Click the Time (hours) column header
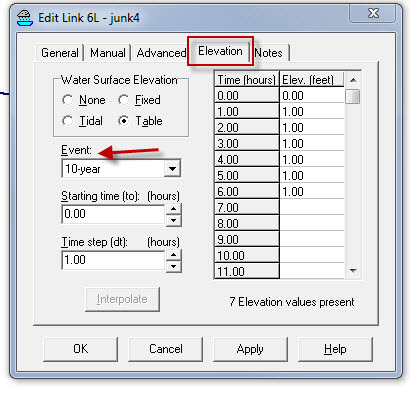 tap(247, 80)
